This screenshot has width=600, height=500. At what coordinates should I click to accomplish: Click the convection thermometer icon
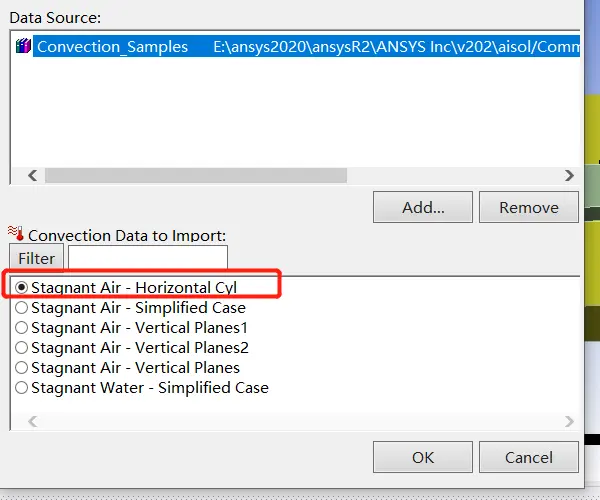(x=16, y=233)
